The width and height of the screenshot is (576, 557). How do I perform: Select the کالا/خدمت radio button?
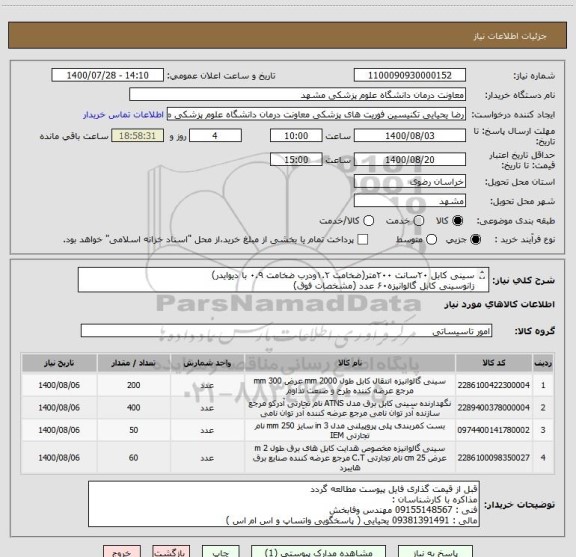(x=368, y=221)
